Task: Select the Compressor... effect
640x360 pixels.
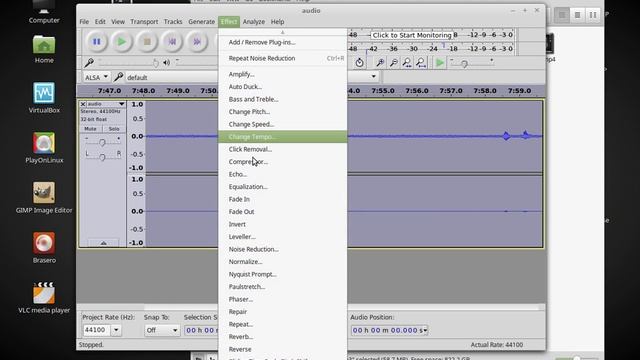Action: 283,162
